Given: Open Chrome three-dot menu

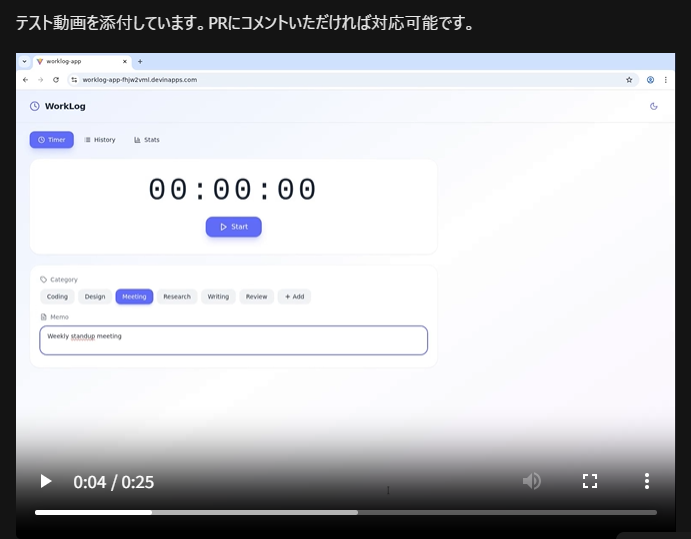Looking at the screenshot, I should click(665, 80).
